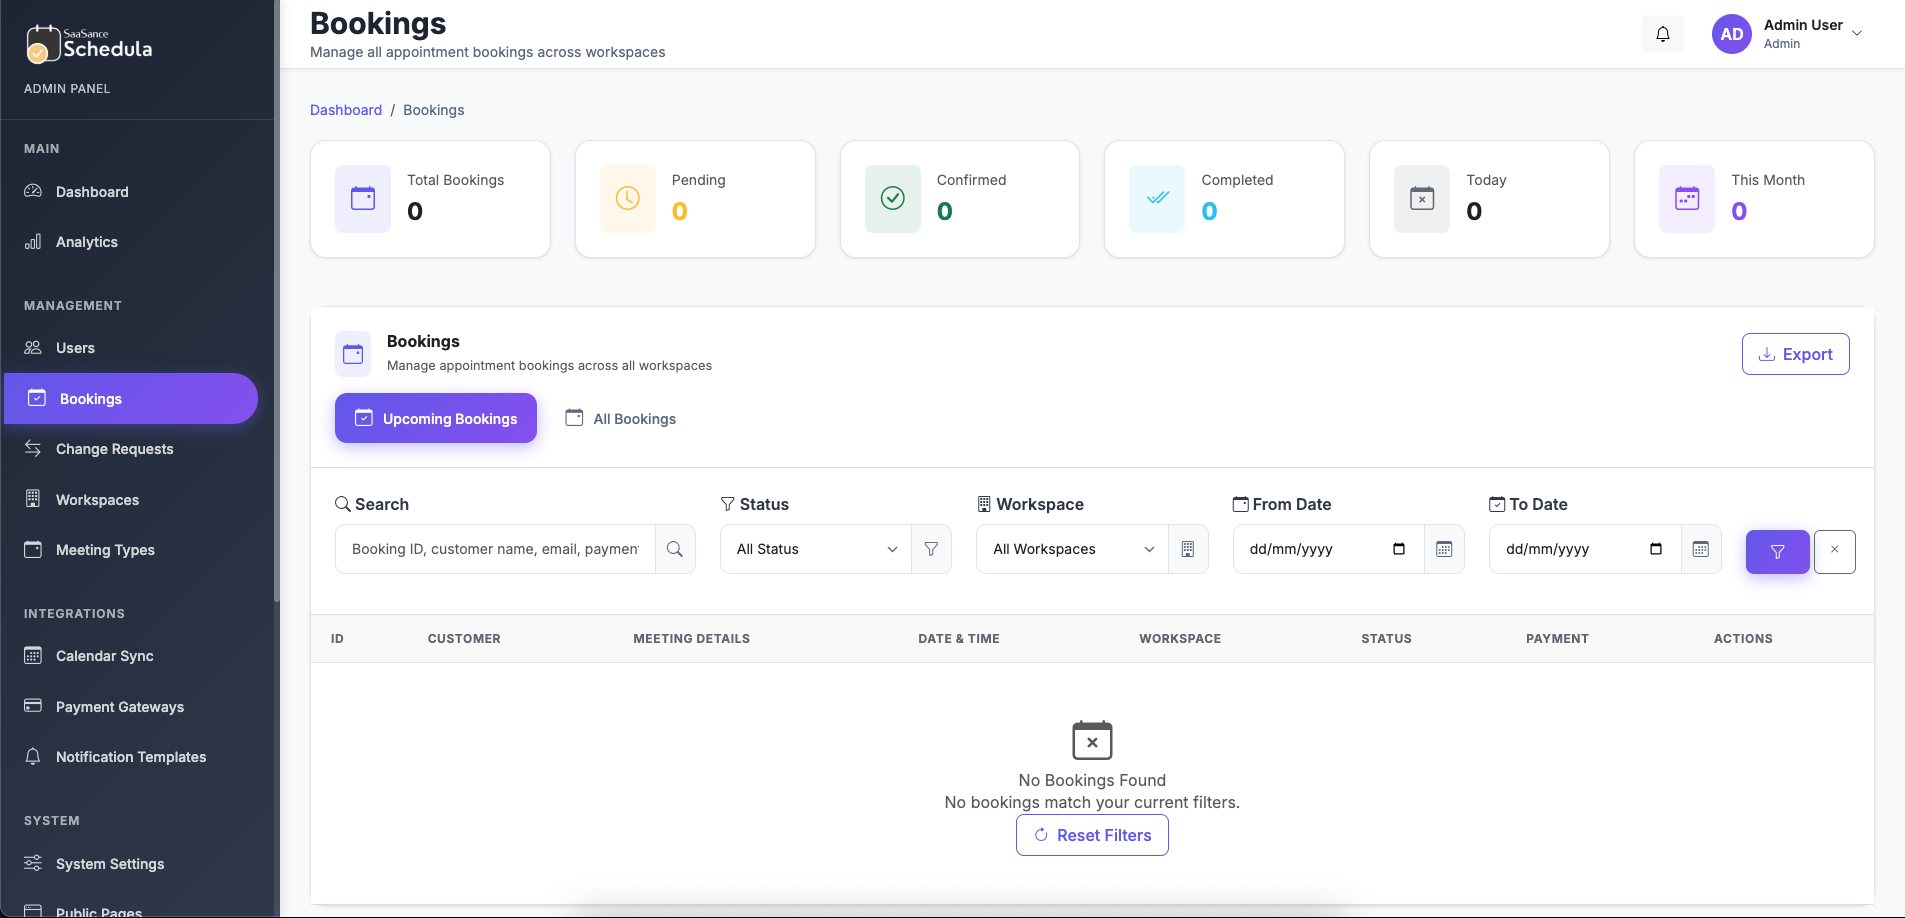Click the Reset Filters button
The height and width of the screenshot is (918, 1905).
(1091, 835)
